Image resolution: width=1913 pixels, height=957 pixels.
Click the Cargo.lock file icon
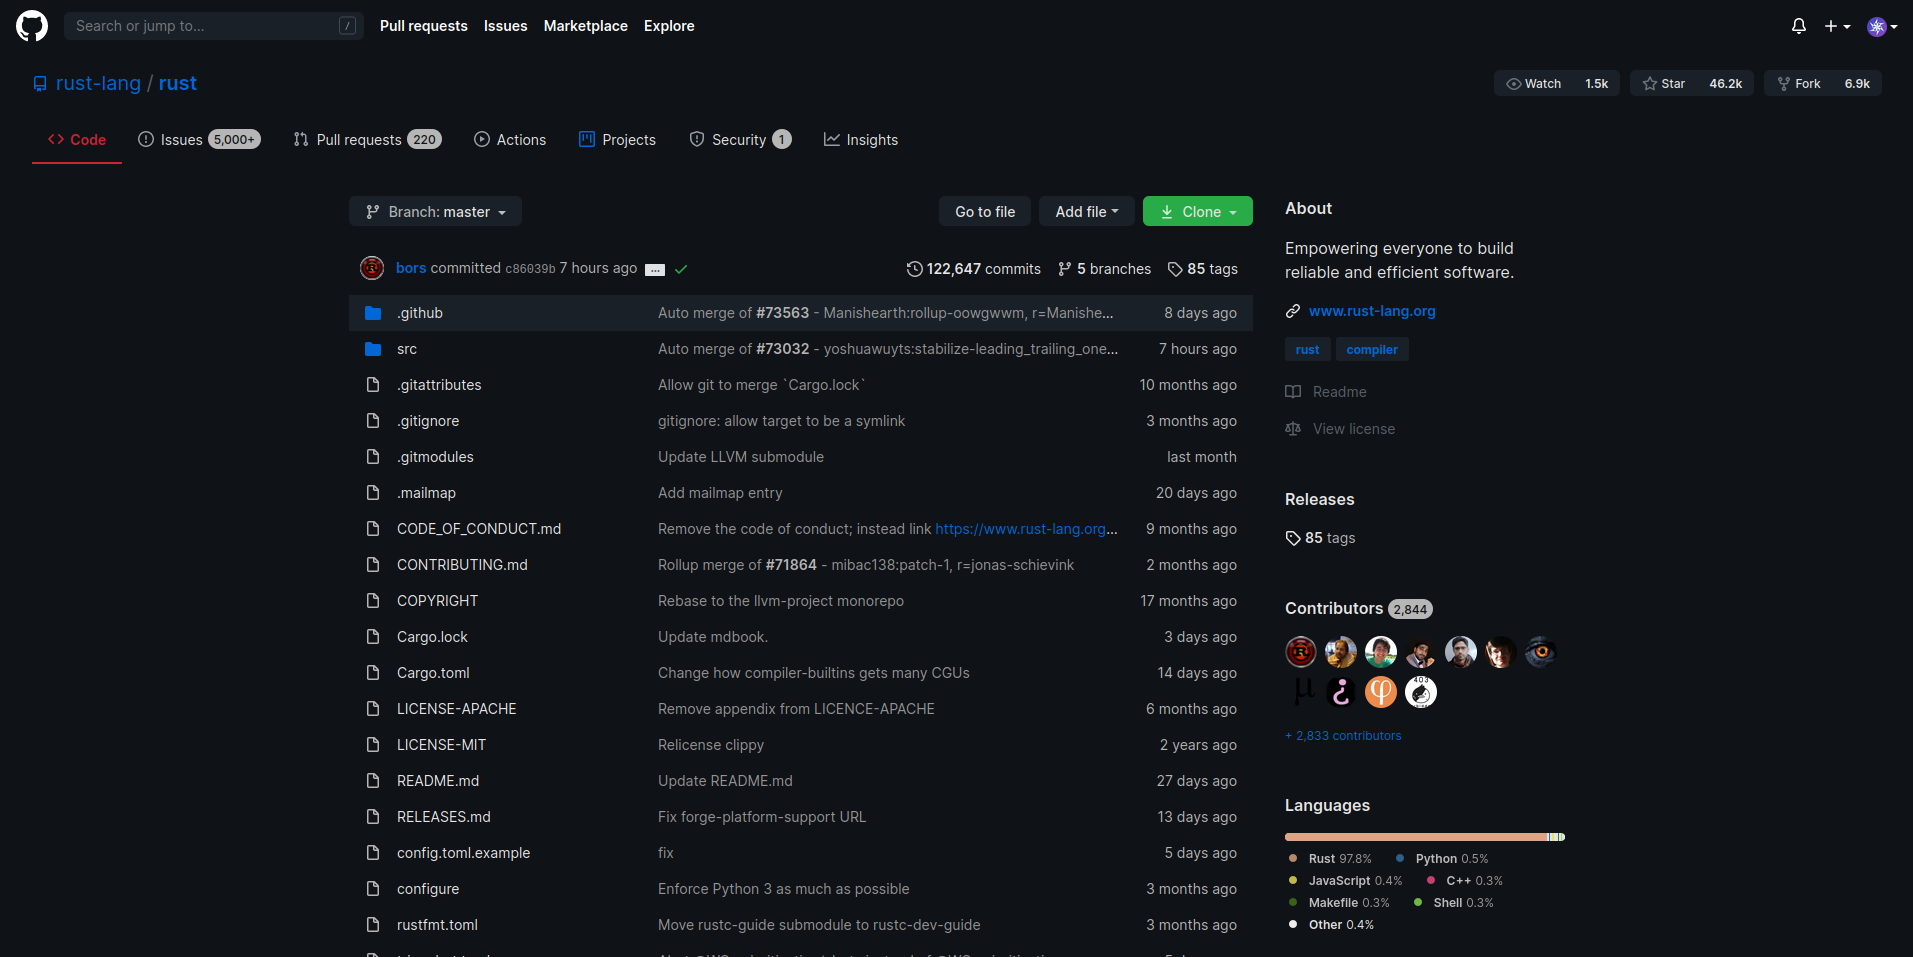point(373,637)
